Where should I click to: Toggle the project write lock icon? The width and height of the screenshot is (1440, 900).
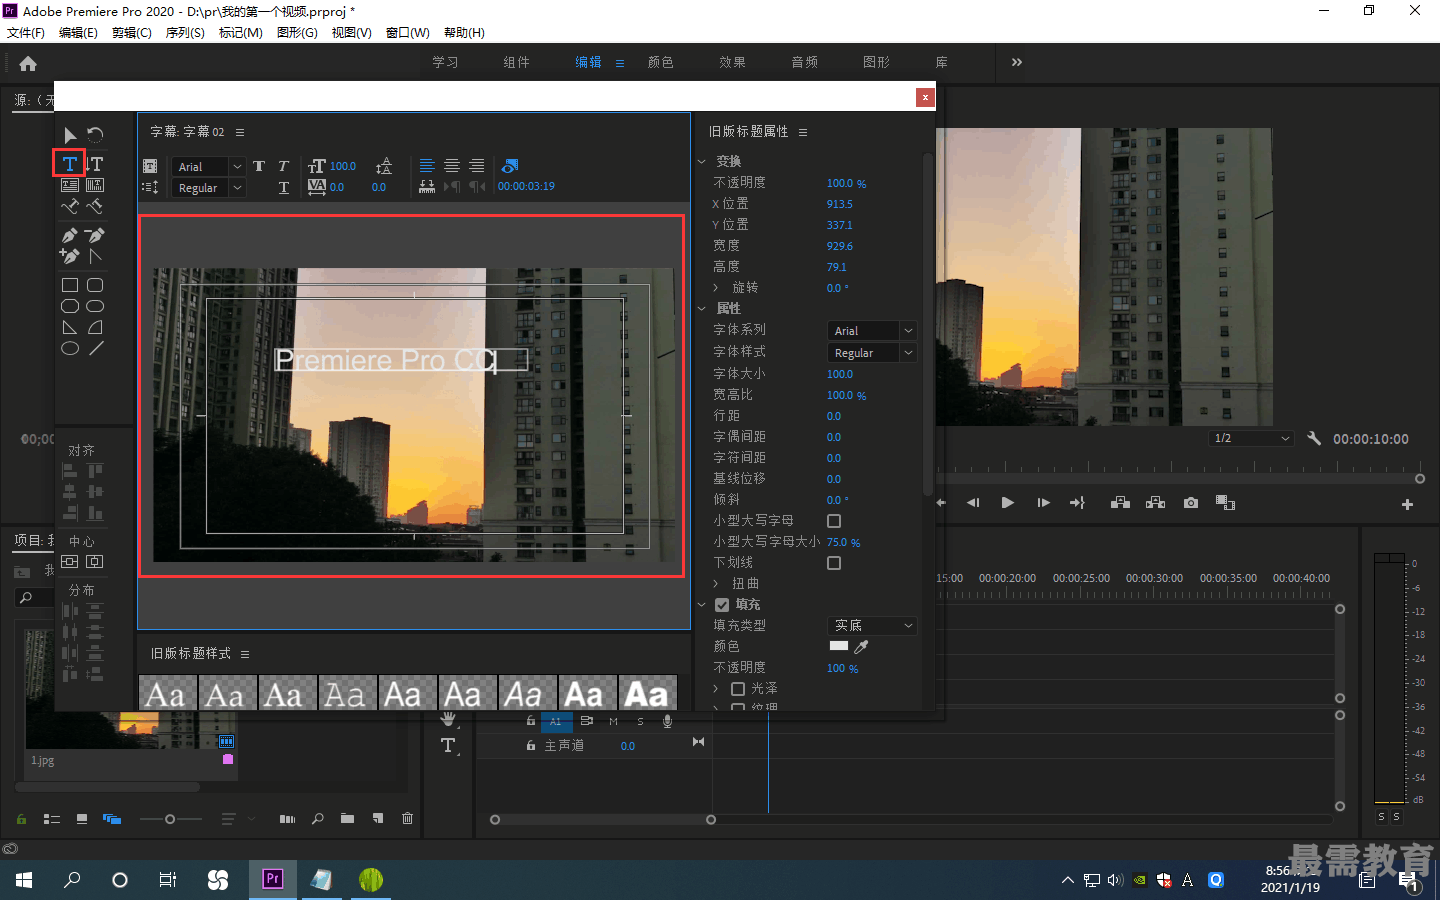click(21, 819)
